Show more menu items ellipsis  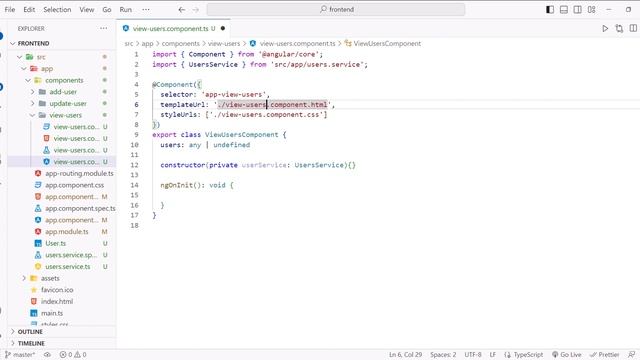pos(146,9)
